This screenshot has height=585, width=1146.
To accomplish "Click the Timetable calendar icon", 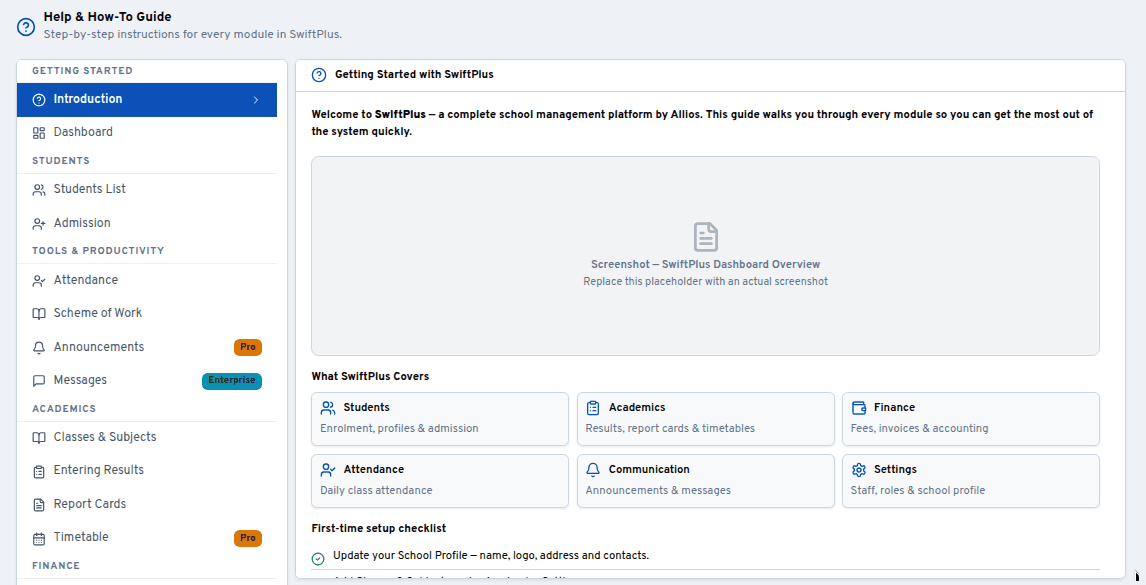I will pyautogui.click(x=39, y=539).
